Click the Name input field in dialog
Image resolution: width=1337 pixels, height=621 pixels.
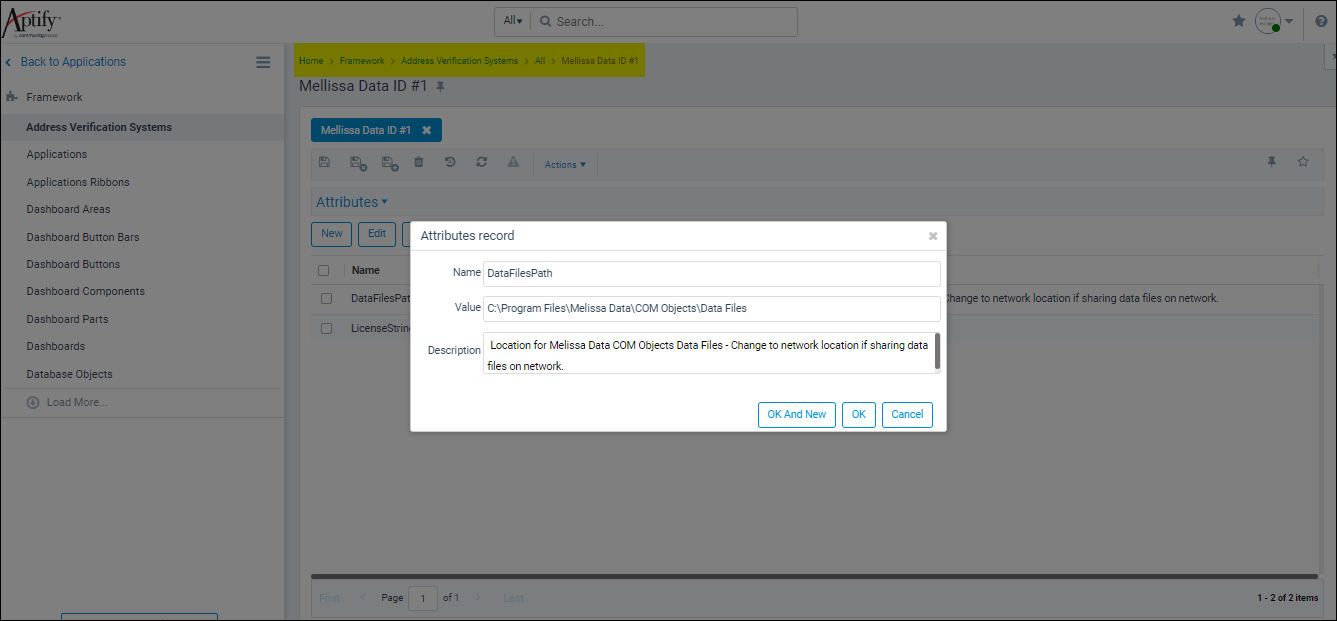(712, 273)
